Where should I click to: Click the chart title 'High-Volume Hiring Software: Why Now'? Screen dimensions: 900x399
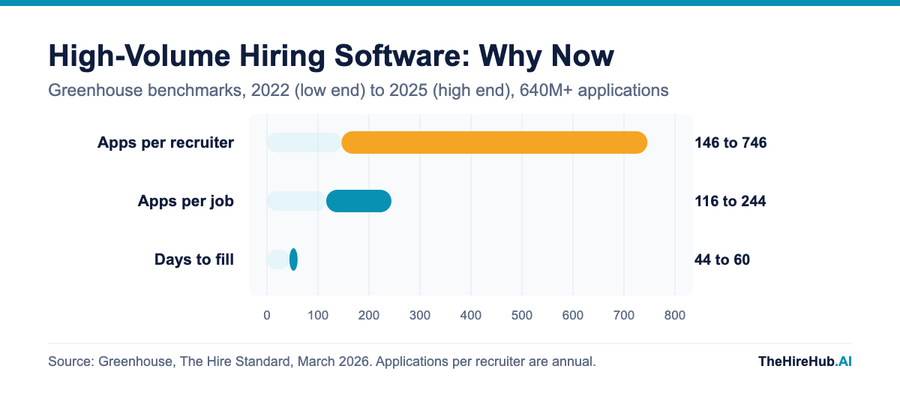[331, 57]
